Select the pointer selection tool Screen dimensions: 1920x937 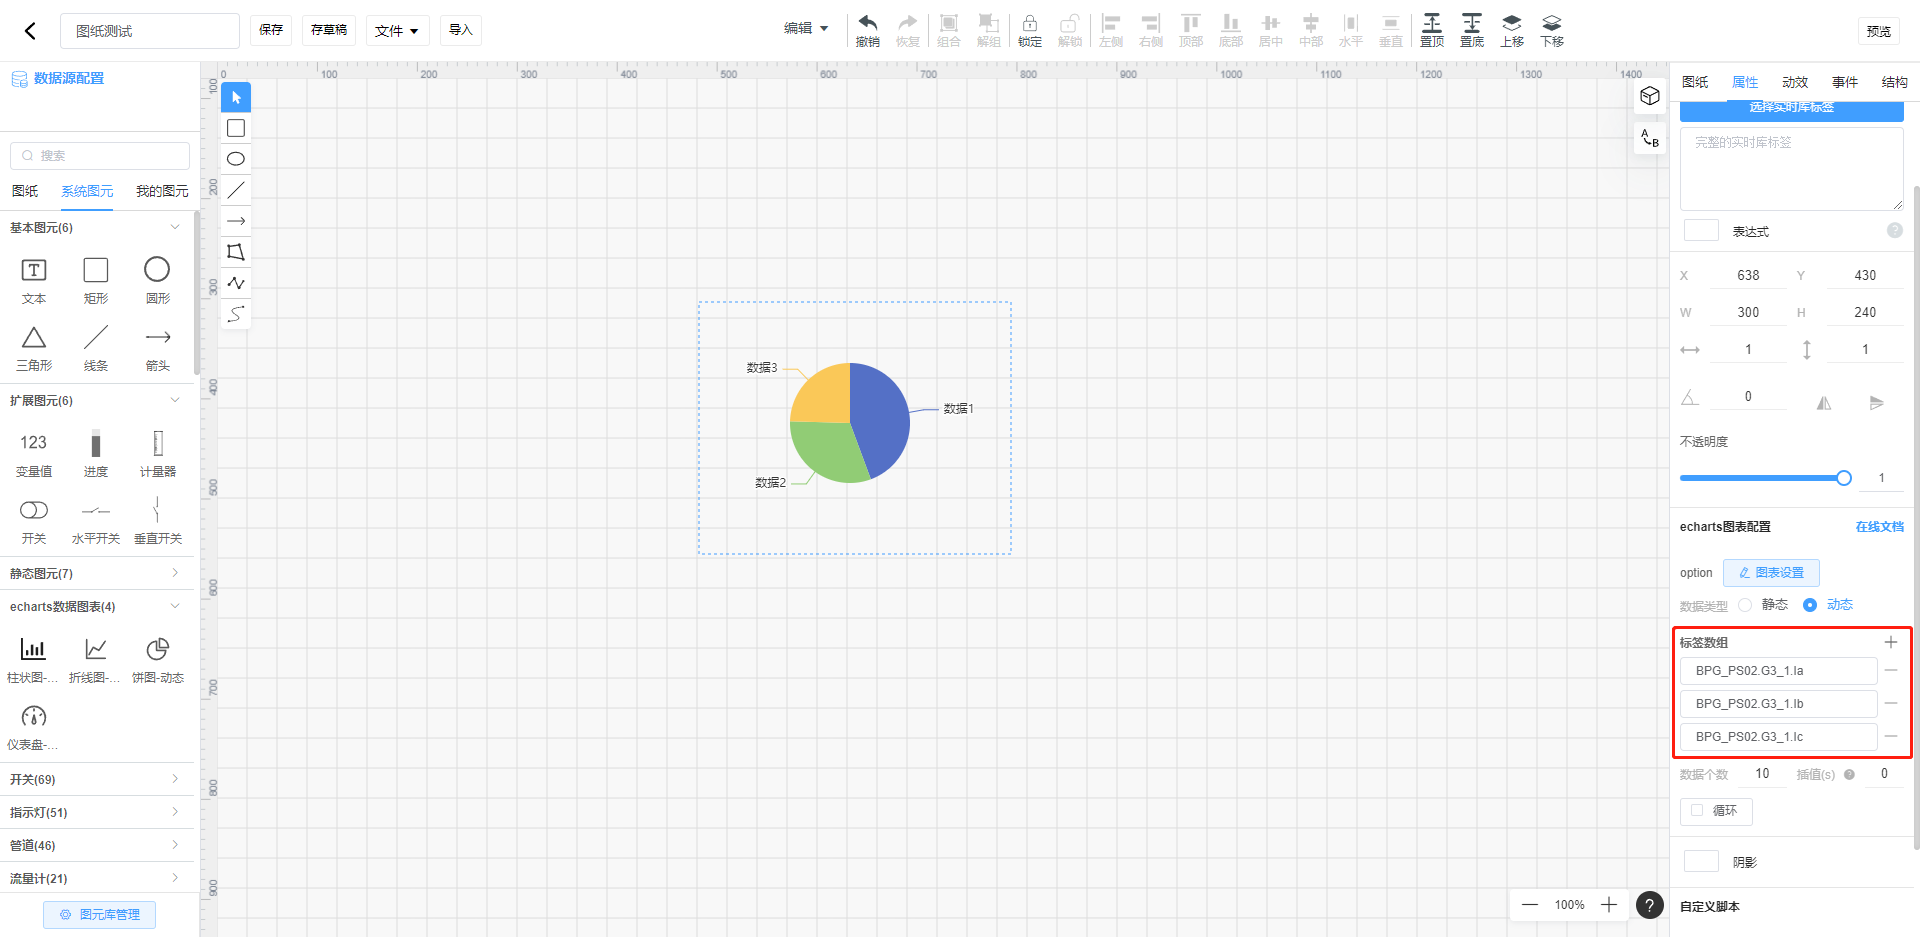[236, 97]
